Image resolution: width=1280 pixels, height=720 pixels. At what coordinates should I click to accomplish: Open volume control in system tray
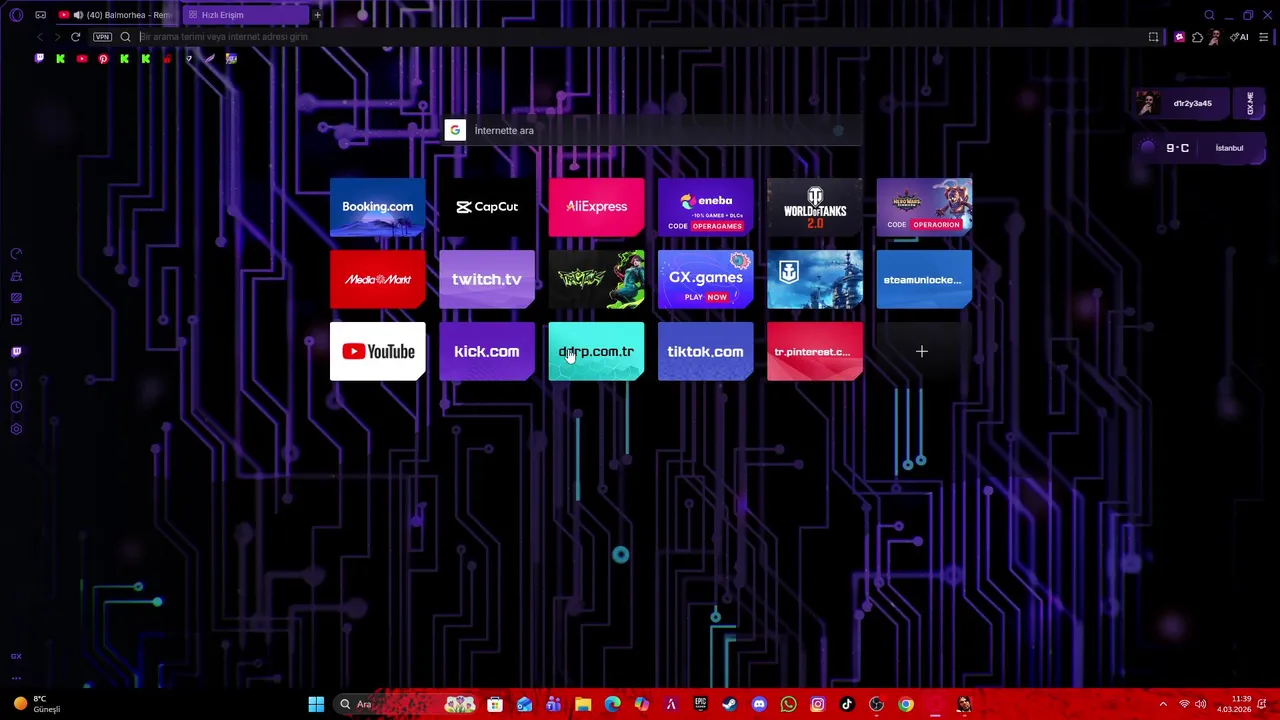coord(1200,705)
